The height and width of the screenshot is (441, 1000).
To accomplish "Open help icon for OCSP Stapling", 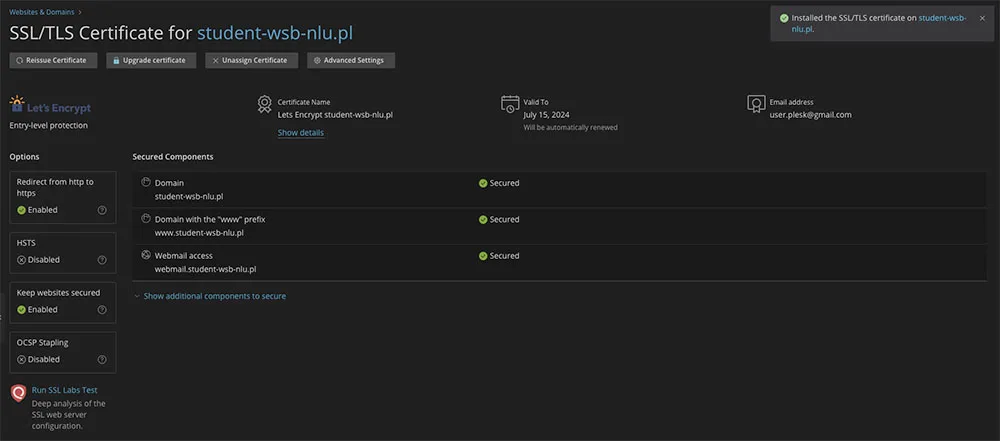I will point(102,359).
